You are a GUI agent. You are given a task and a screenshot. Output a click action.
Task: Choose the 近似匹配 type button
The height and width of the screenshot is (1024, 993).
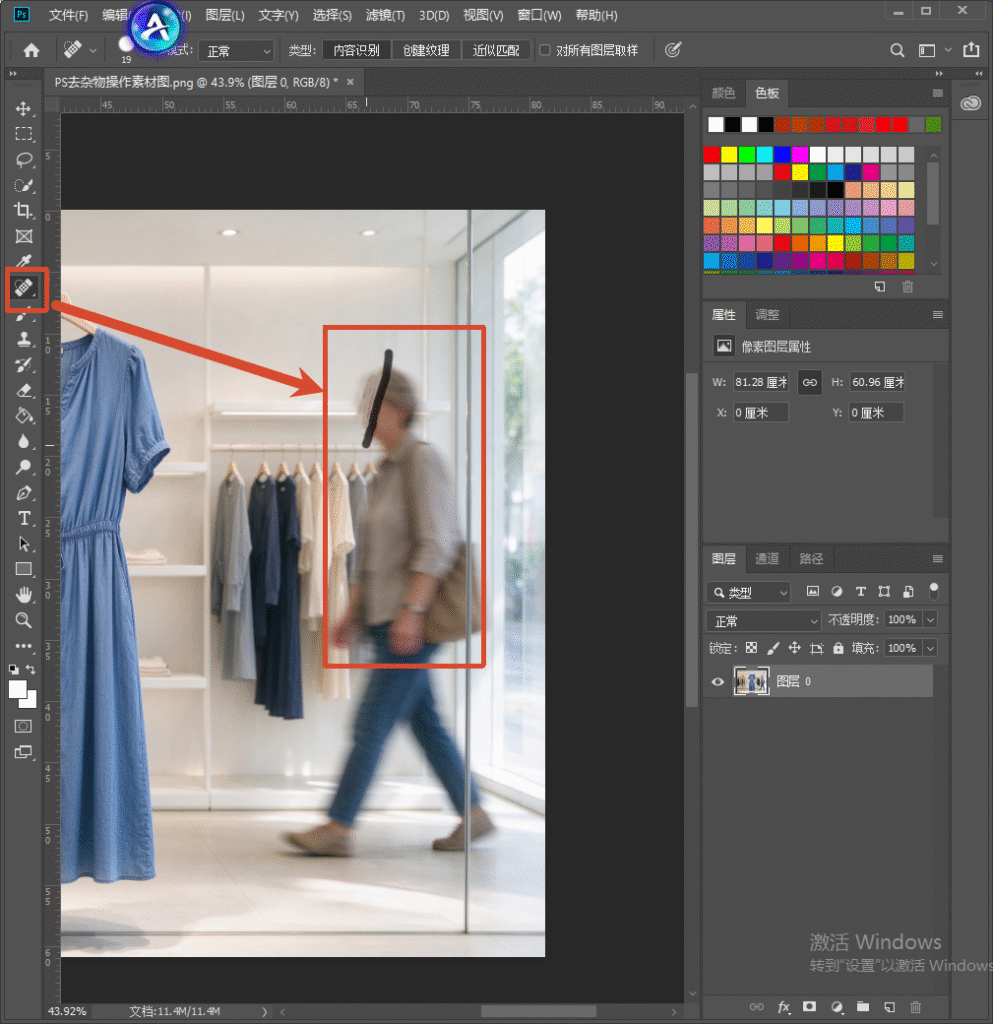click(x=496, y=50)
